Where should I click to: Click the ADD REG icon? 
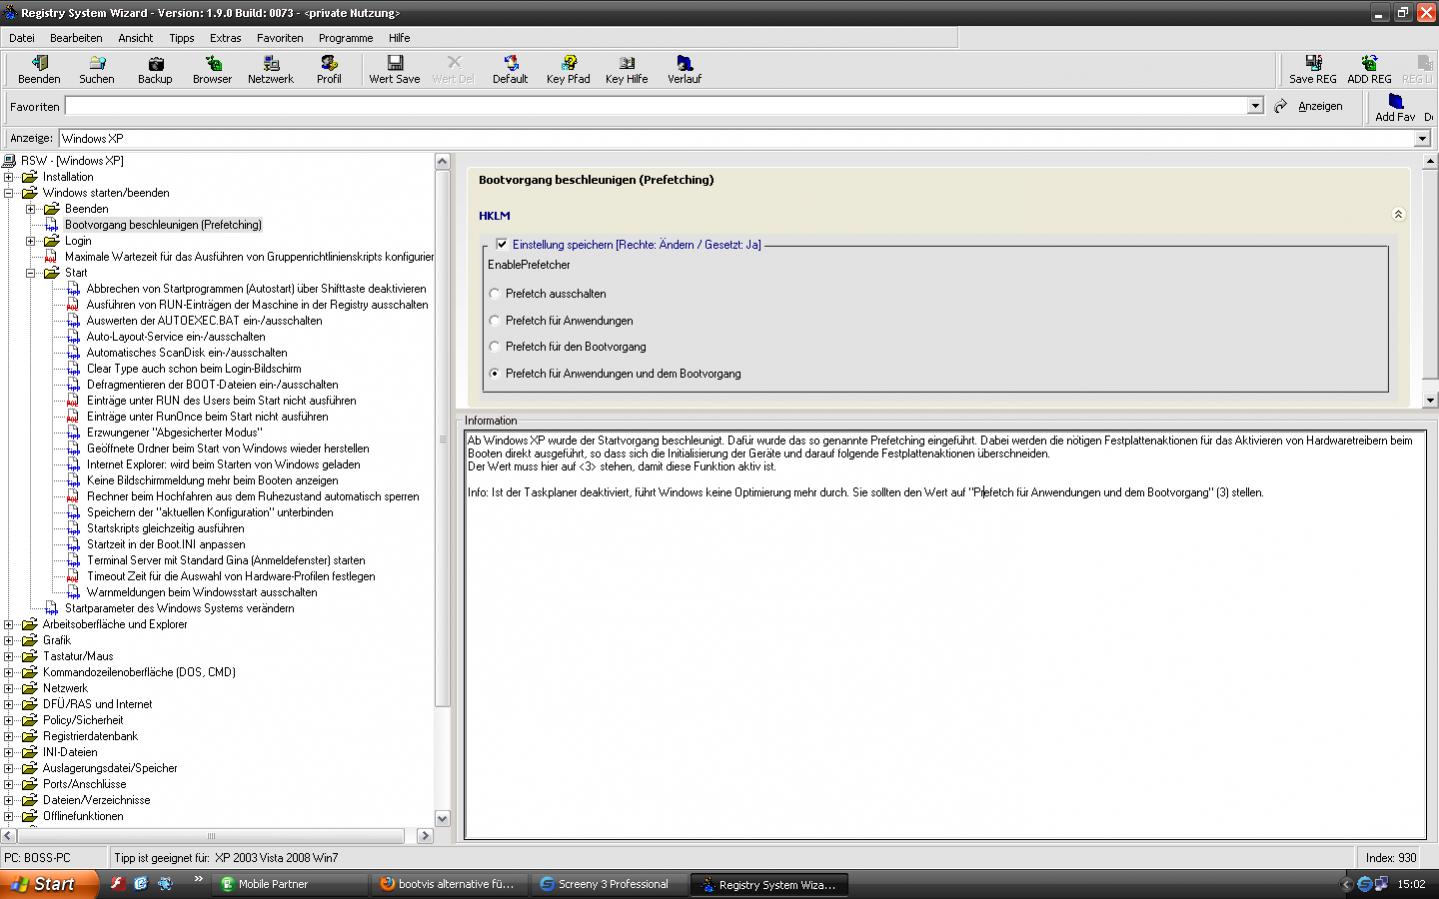point(1369,70)
